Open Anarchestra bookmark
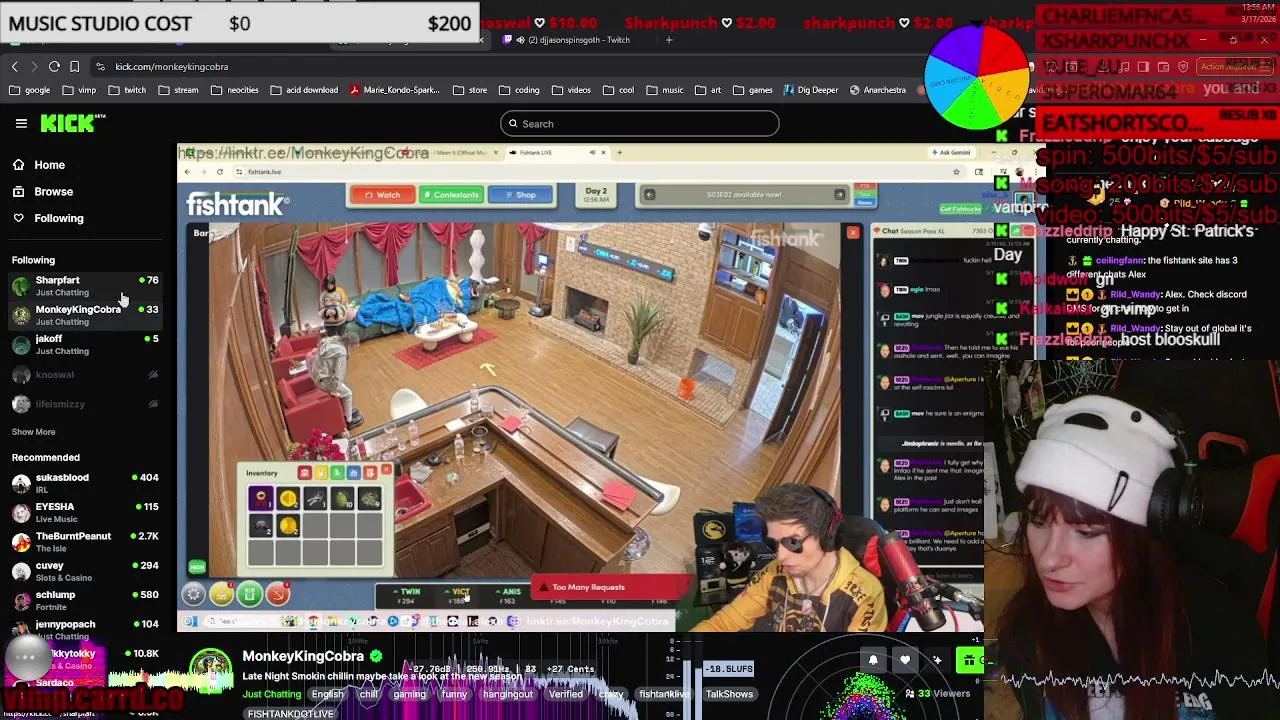The image size is (1280, 720). coord(878,90)
